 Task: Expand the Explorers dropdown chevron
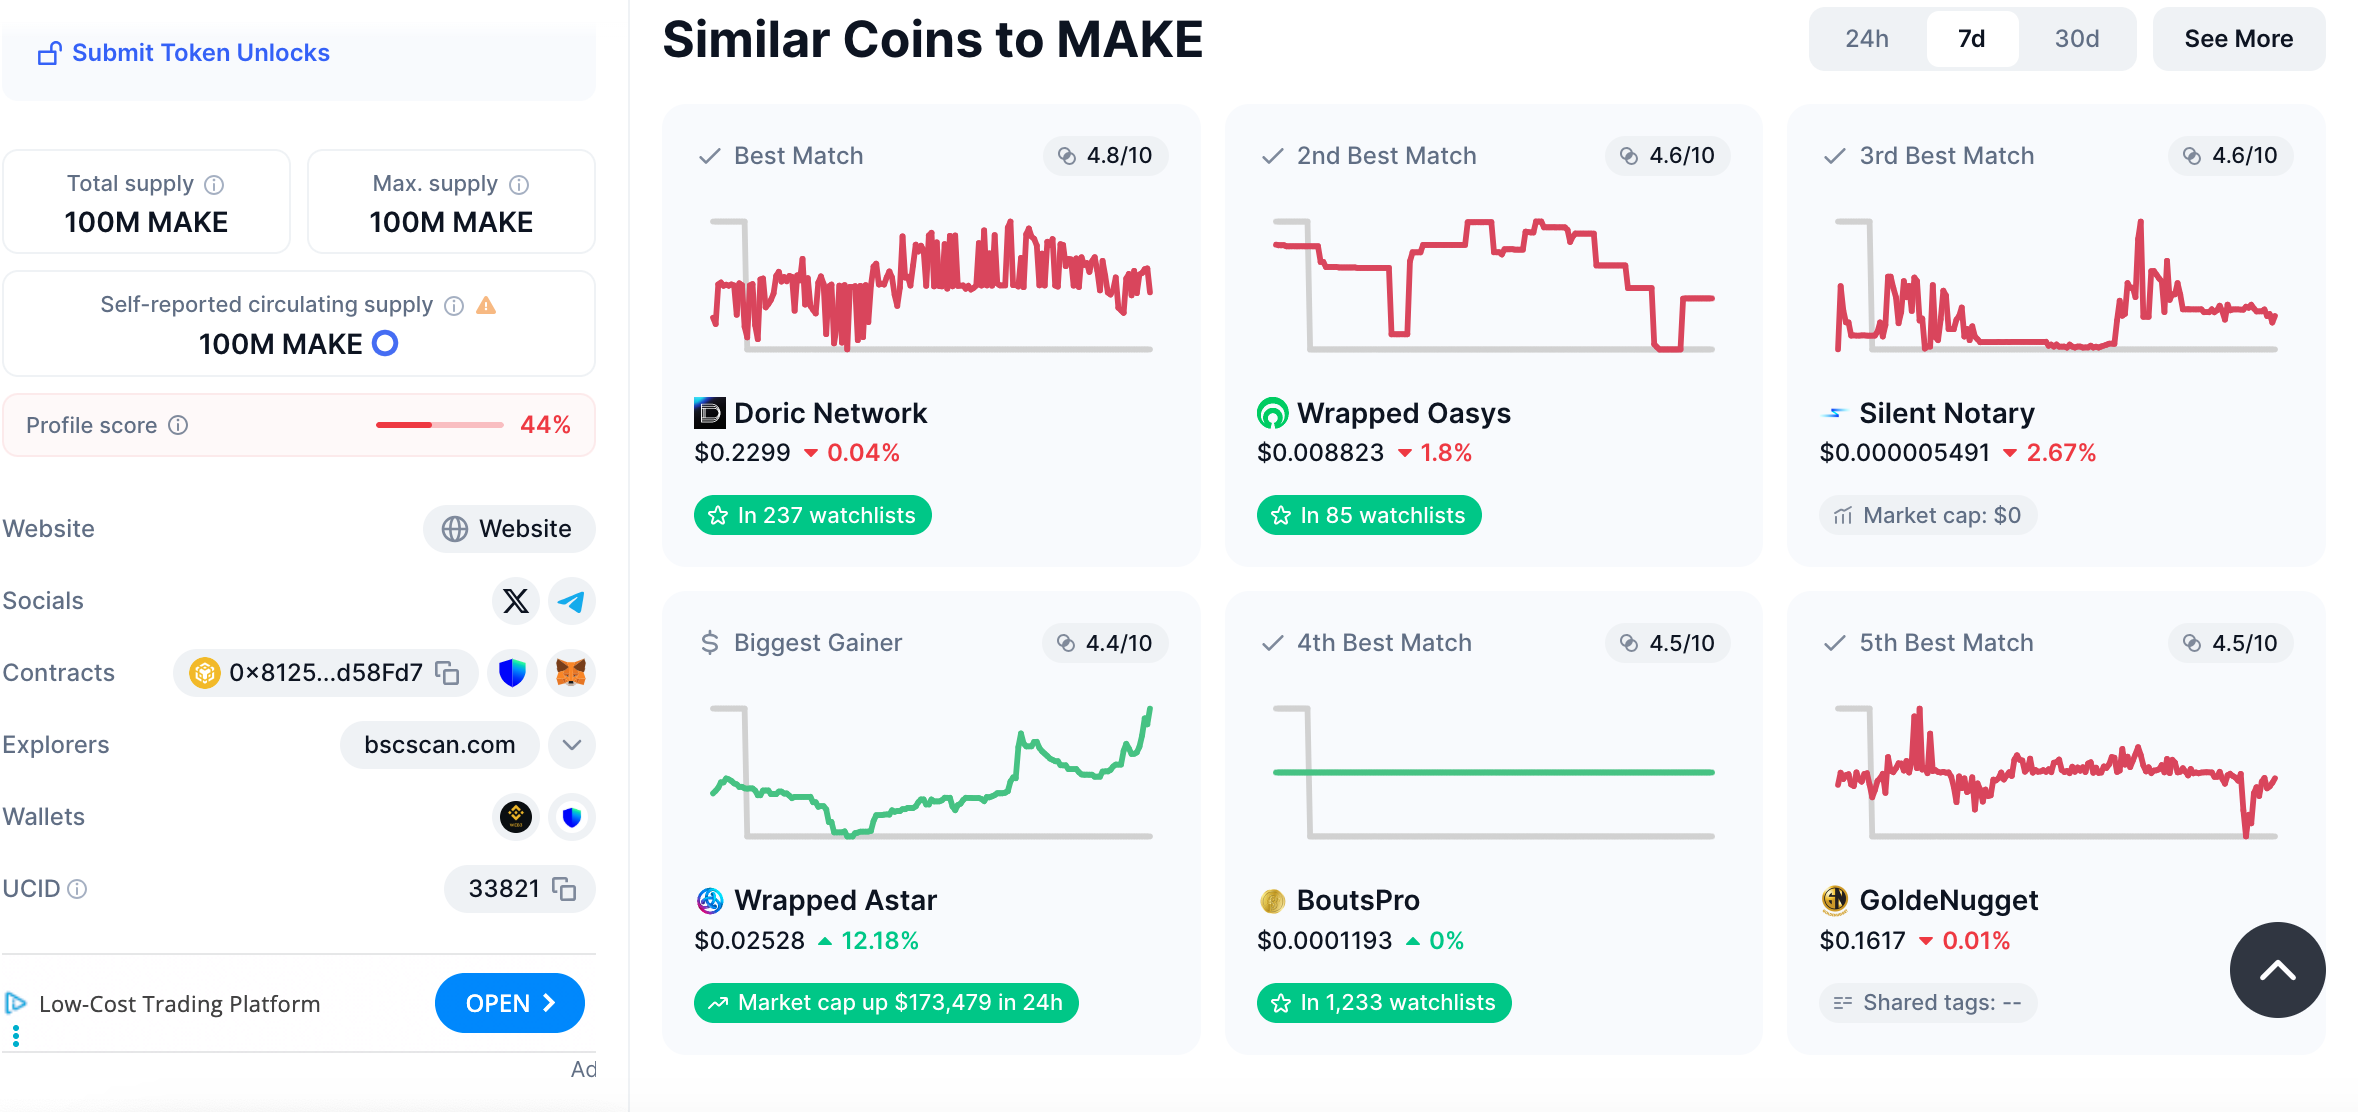(572, 745)
